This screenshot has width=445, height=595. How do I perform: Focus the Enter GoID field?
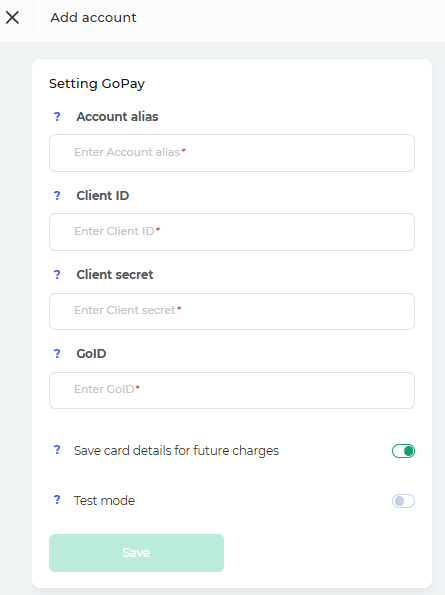(x=232, y=390)
